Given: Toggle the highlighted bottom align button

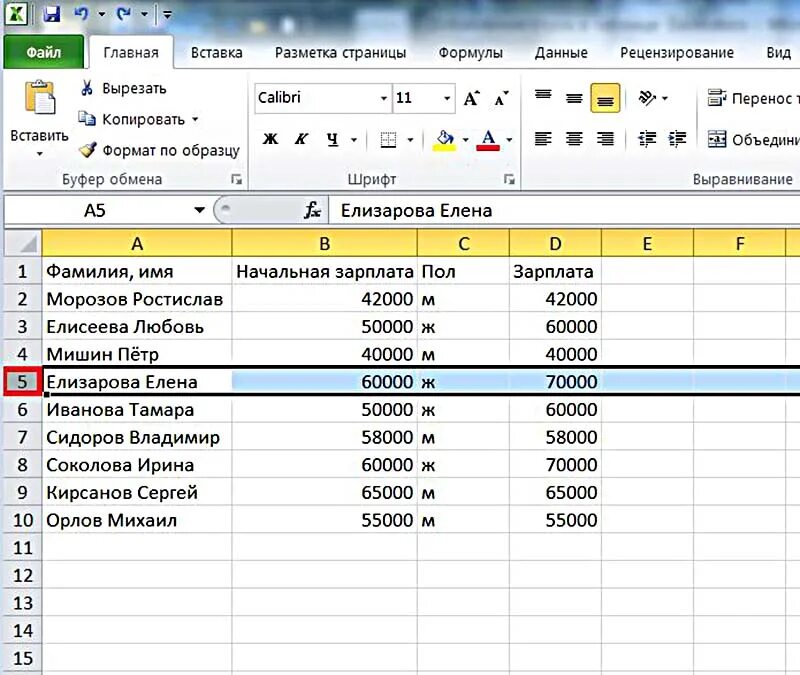Looking at the screenshot, I should [605, 97].
